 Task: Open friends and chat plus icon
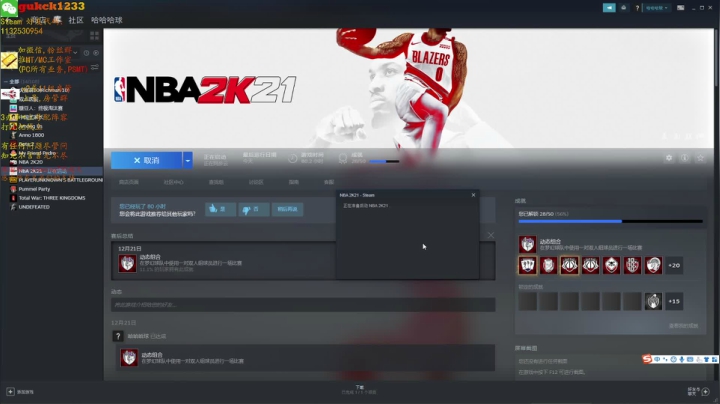(706, 392)
